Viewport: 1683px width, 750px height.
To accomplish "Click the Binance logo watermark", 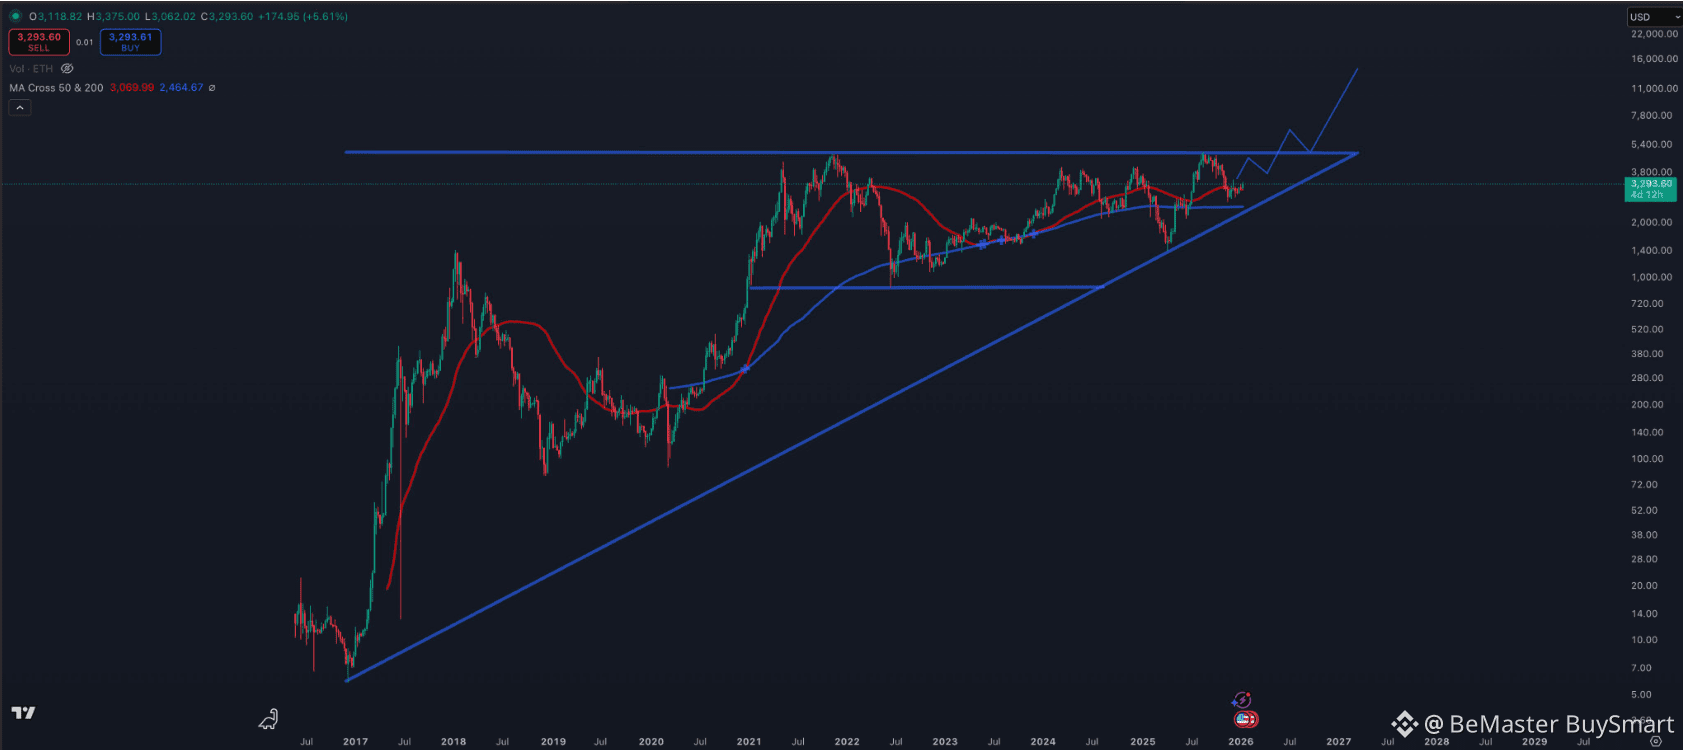I will [x=1404, y=724].
